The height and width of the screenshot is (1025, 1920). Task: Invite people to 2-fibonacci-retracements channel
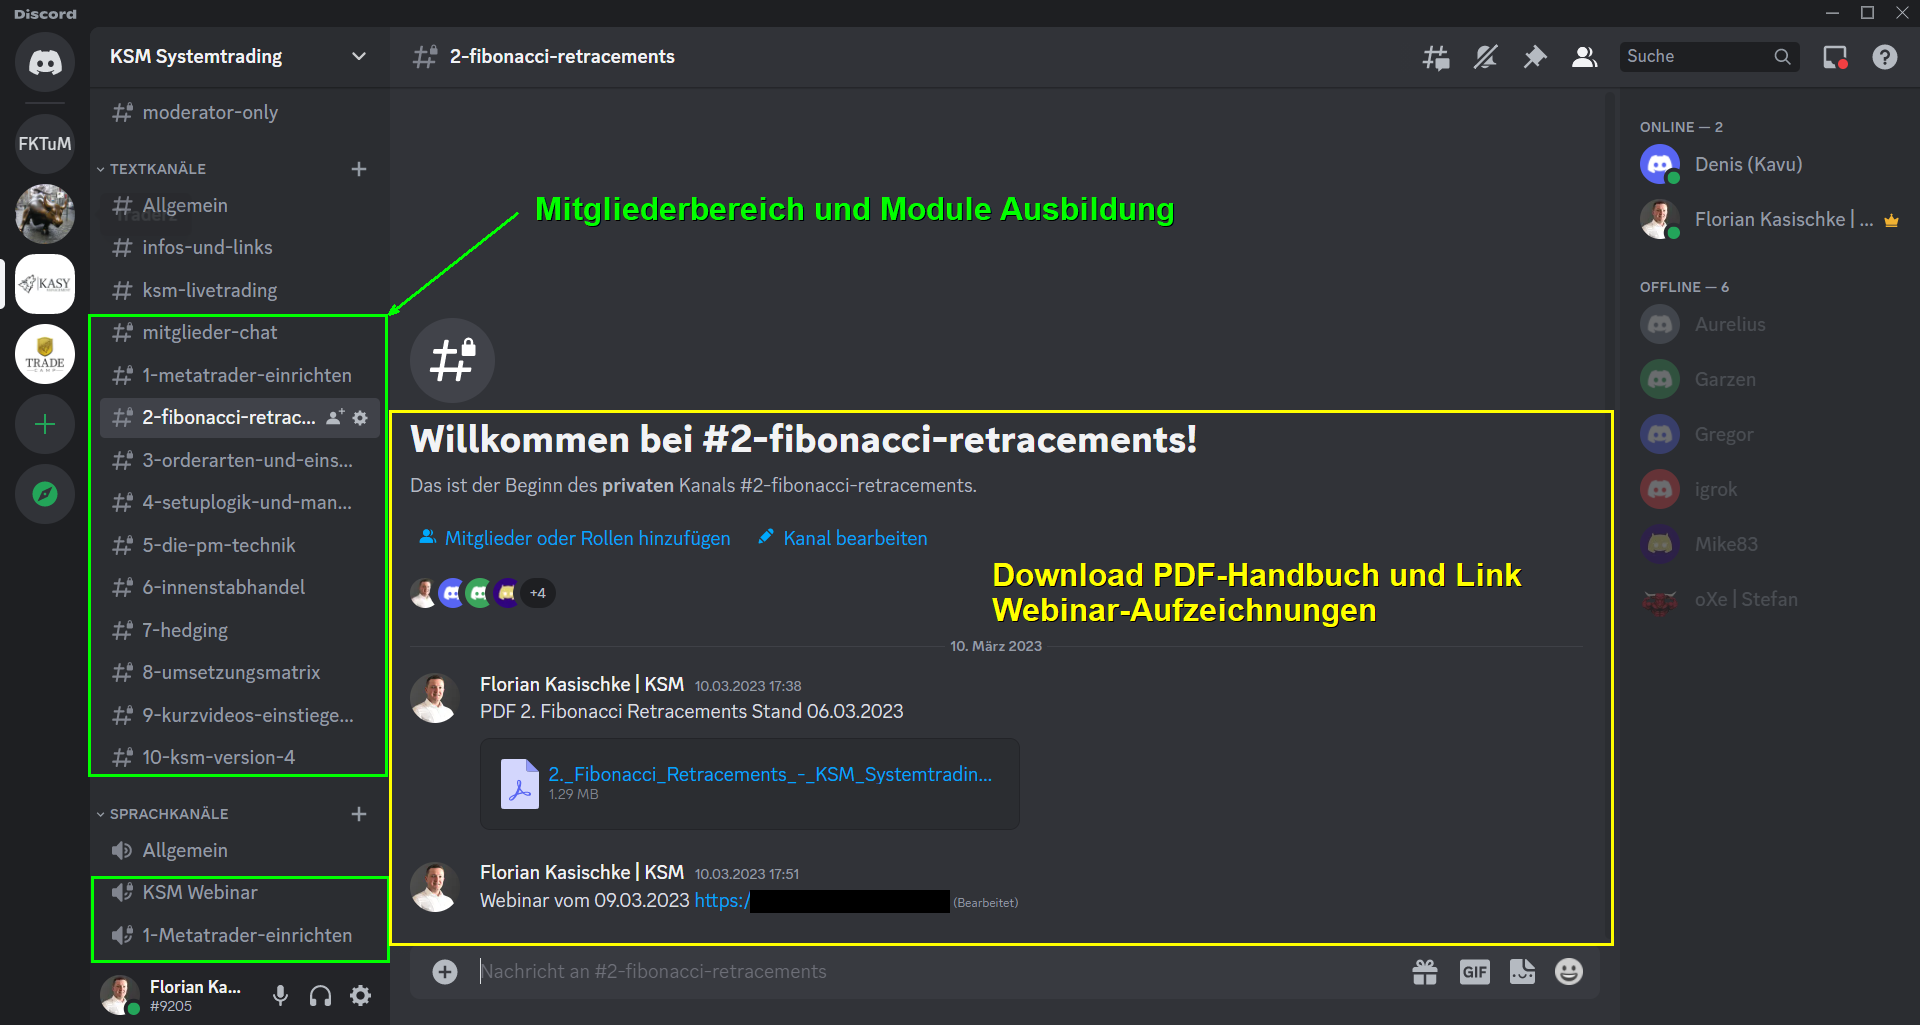(335, 417)
